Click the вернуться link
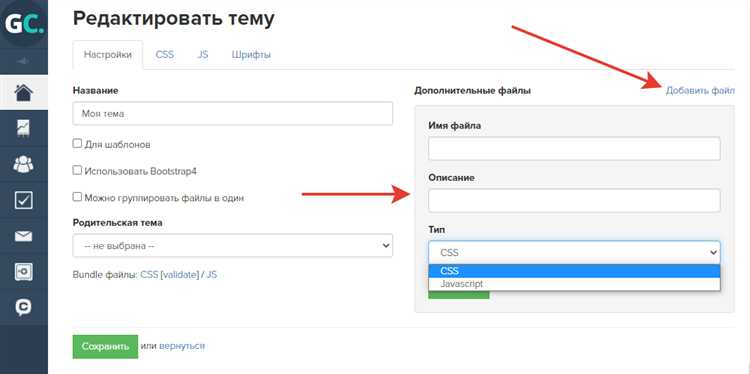The image size is (750, 374). point(182,346)
